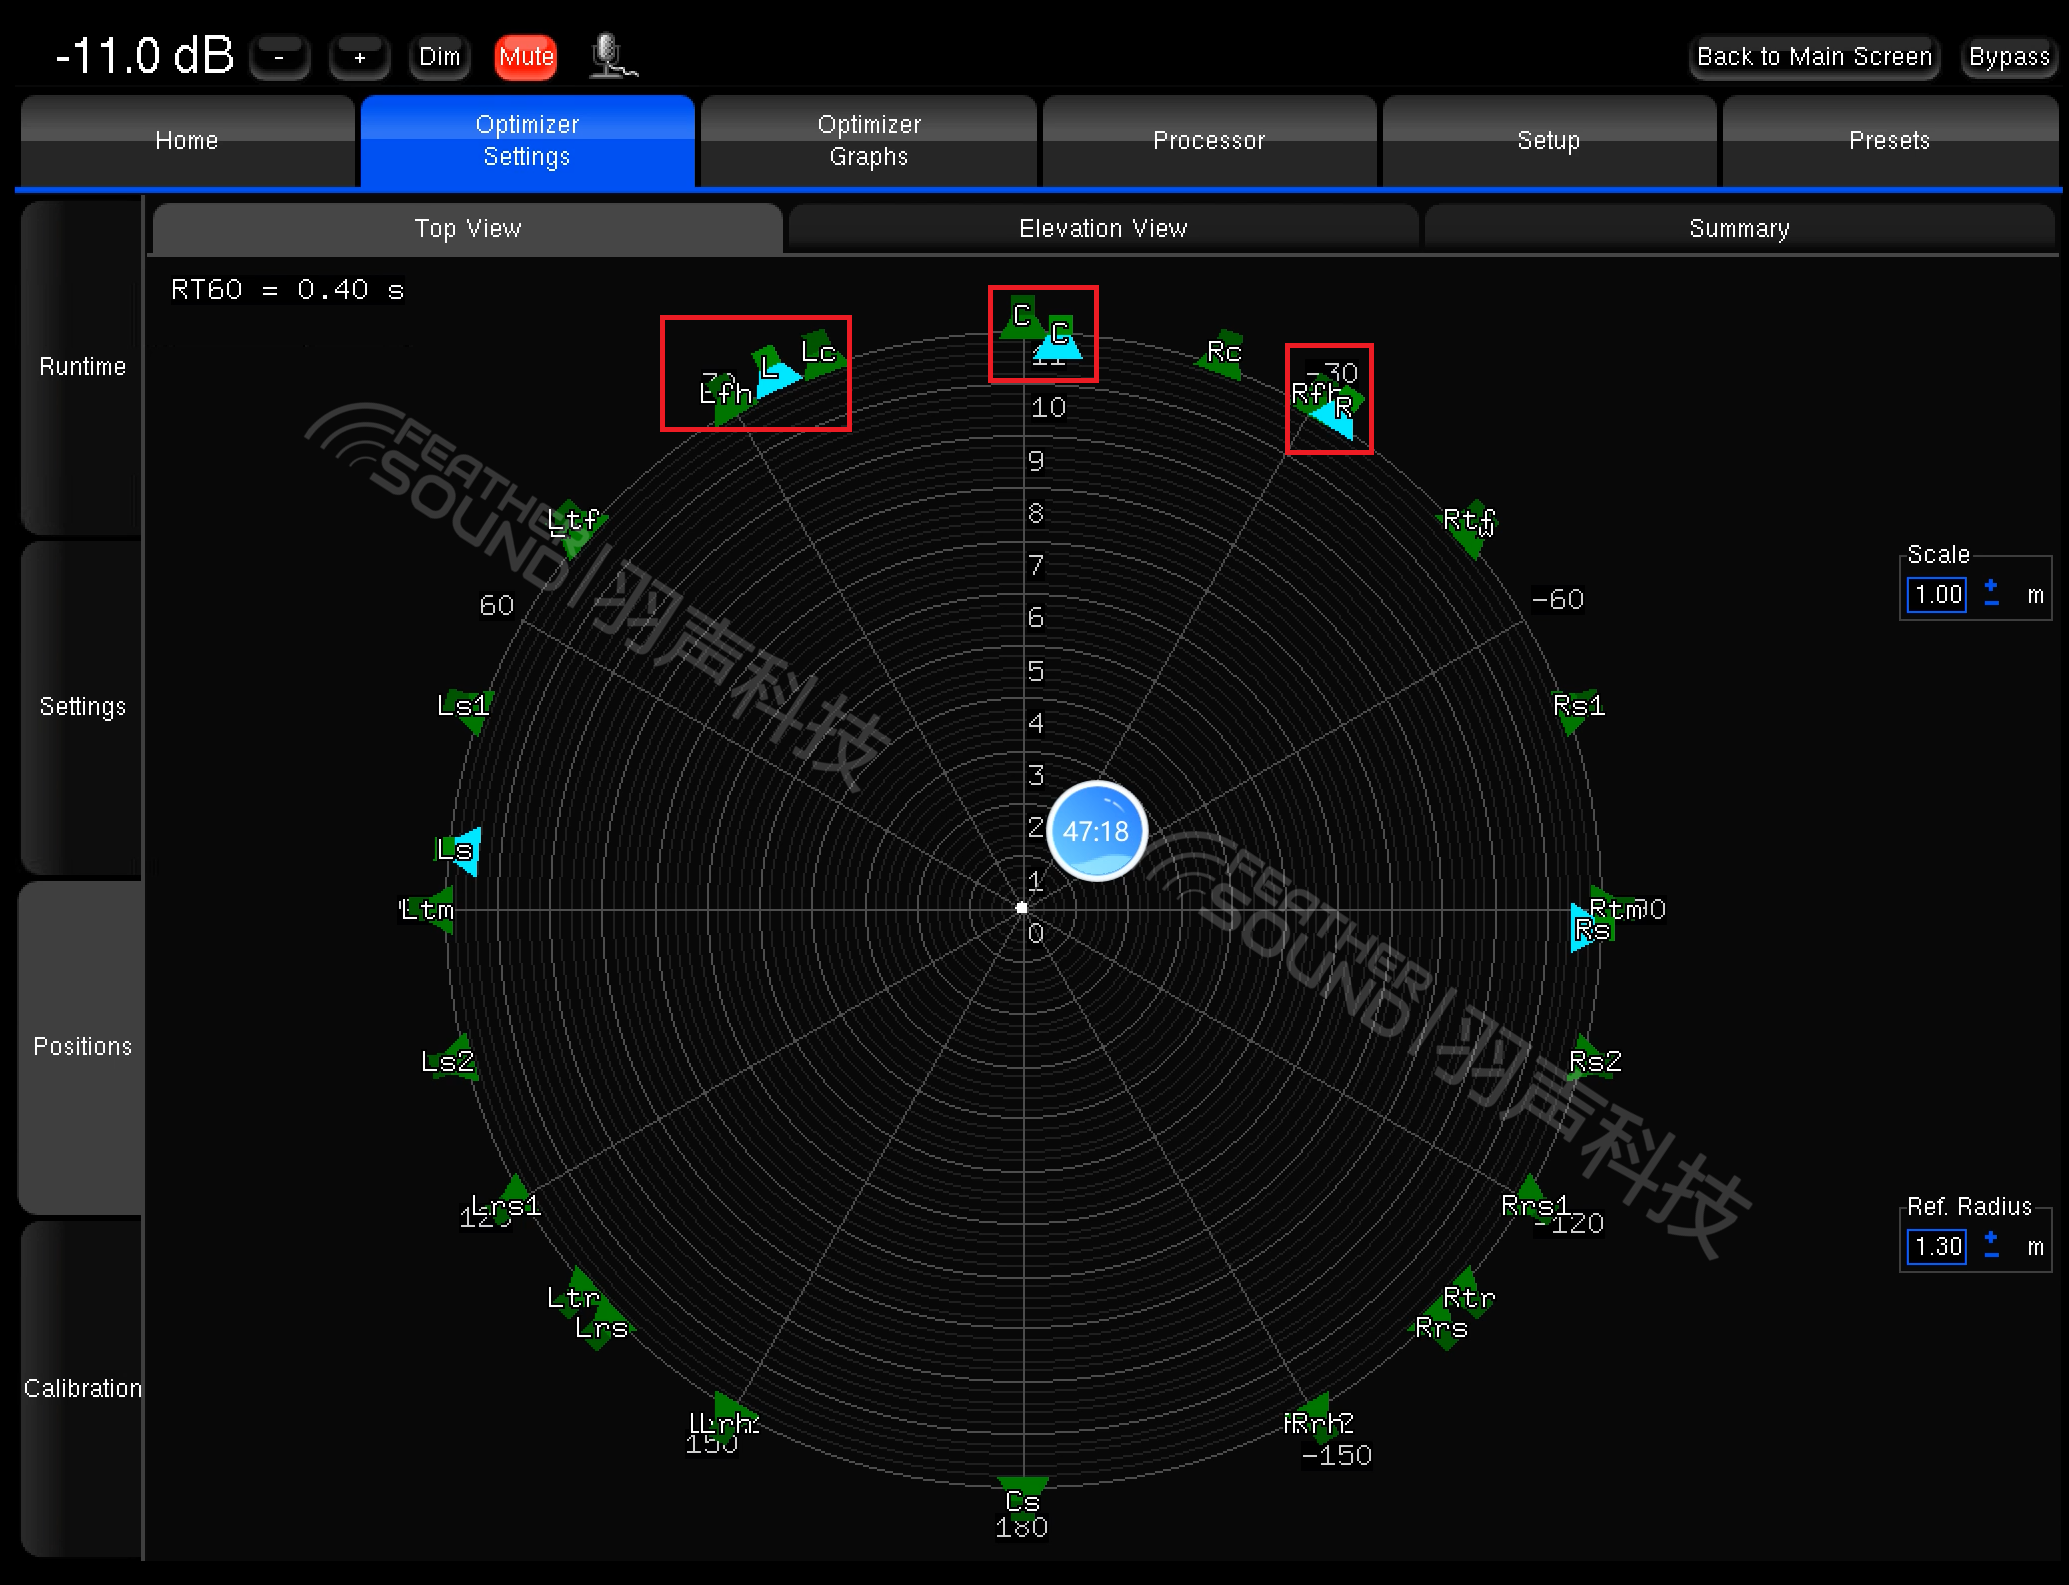Toggle the Dim button
The height and width of the screenshot is (1585, 2069).
[x=440, y=57]
